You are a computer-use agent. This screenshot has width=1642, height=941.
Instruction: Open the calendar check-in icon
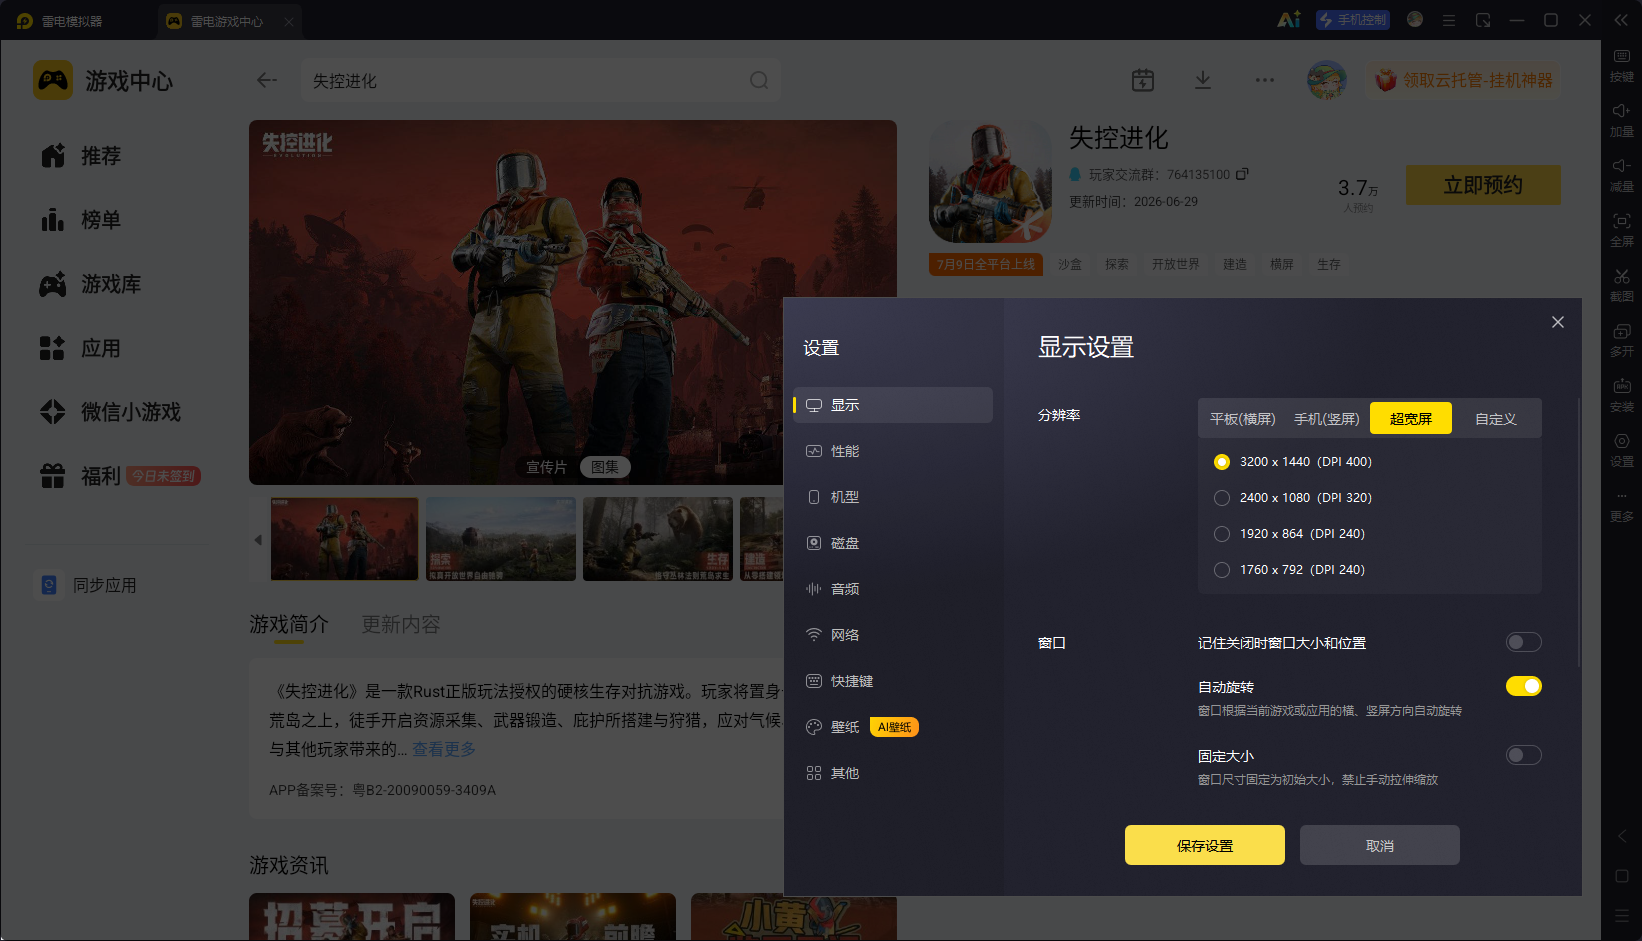click(x=1143, y=80)
